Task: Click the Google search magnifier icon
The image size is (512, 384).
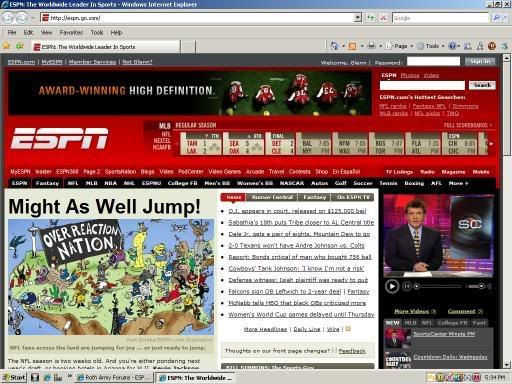Action: 496,18
